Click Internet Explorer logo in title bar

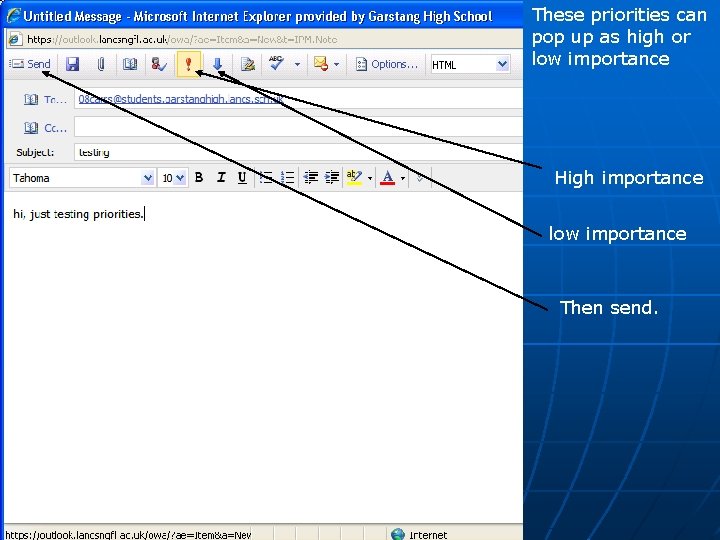14,16
